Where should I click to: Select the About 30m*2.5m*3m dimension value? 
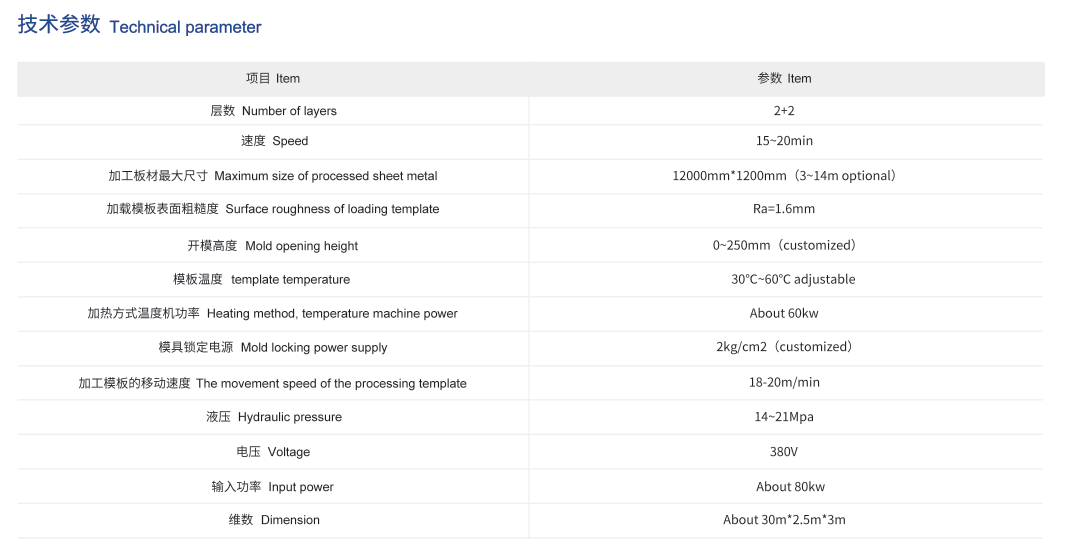pos(784,520)
